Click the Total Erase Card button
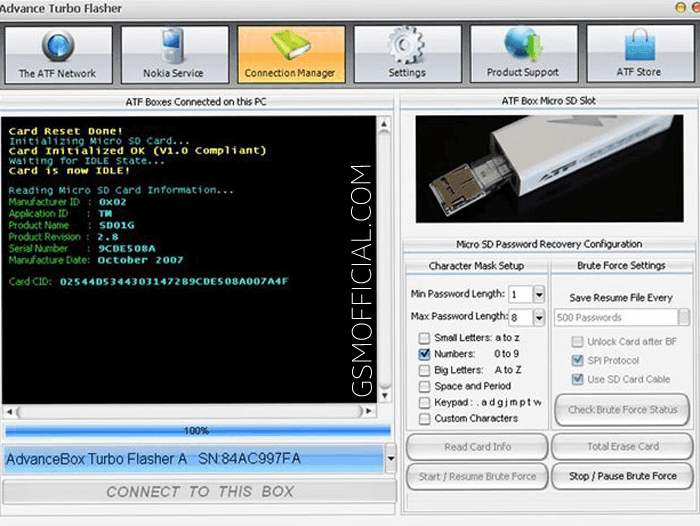The height and width of the screenshot is (526, 700). tap(620, 446)
